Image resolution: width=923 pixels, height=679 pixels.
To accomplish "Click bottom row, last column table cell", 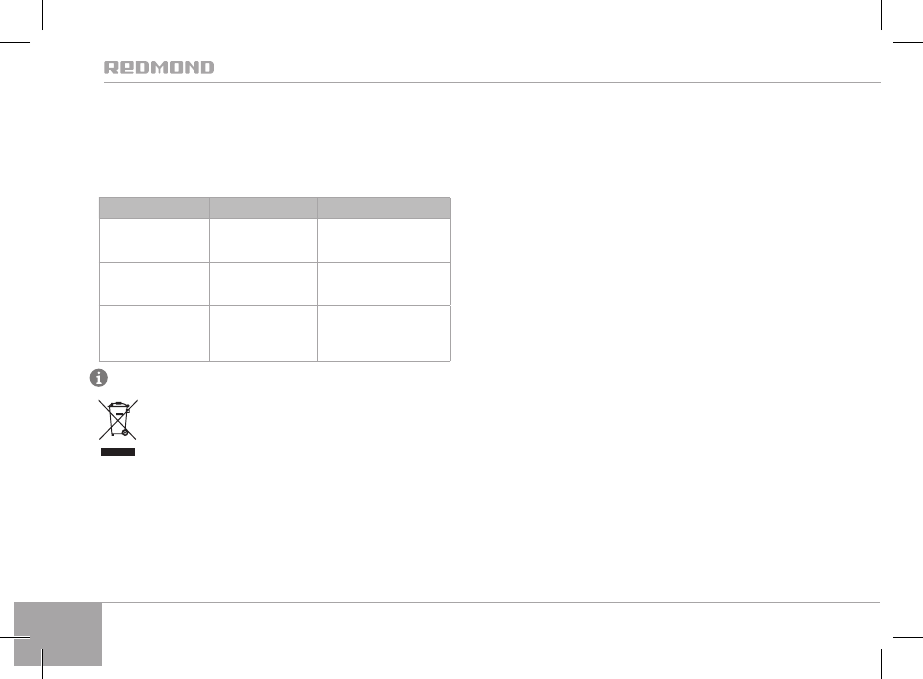I will click(x=384, y=332).
